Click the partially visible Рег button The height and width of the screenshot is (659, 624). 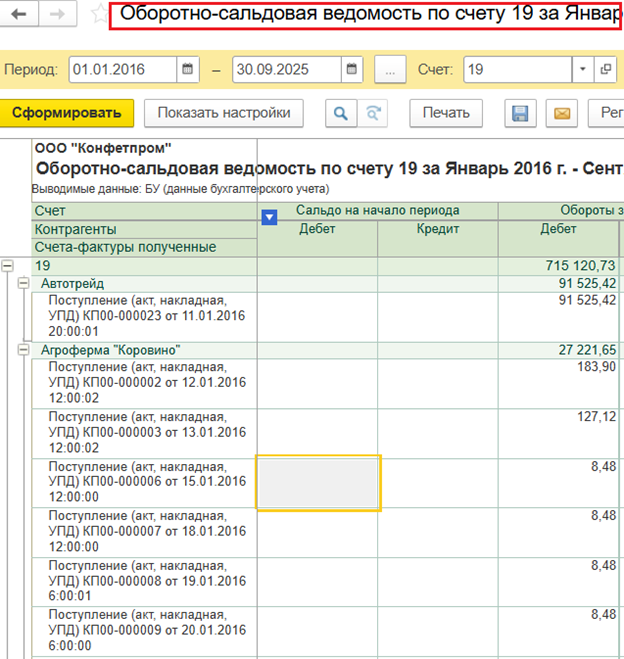tap(606, 113)
